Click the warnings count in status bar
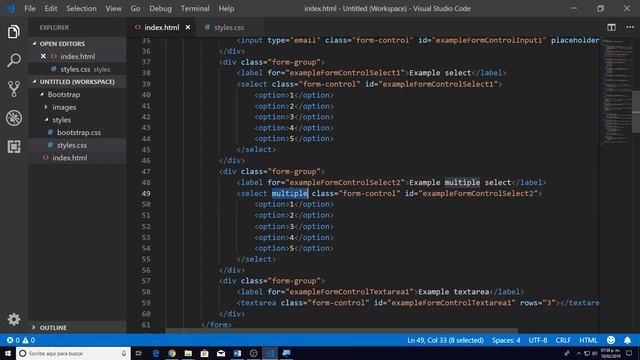This screenshot has height=360, width=640. click(29, 340)
